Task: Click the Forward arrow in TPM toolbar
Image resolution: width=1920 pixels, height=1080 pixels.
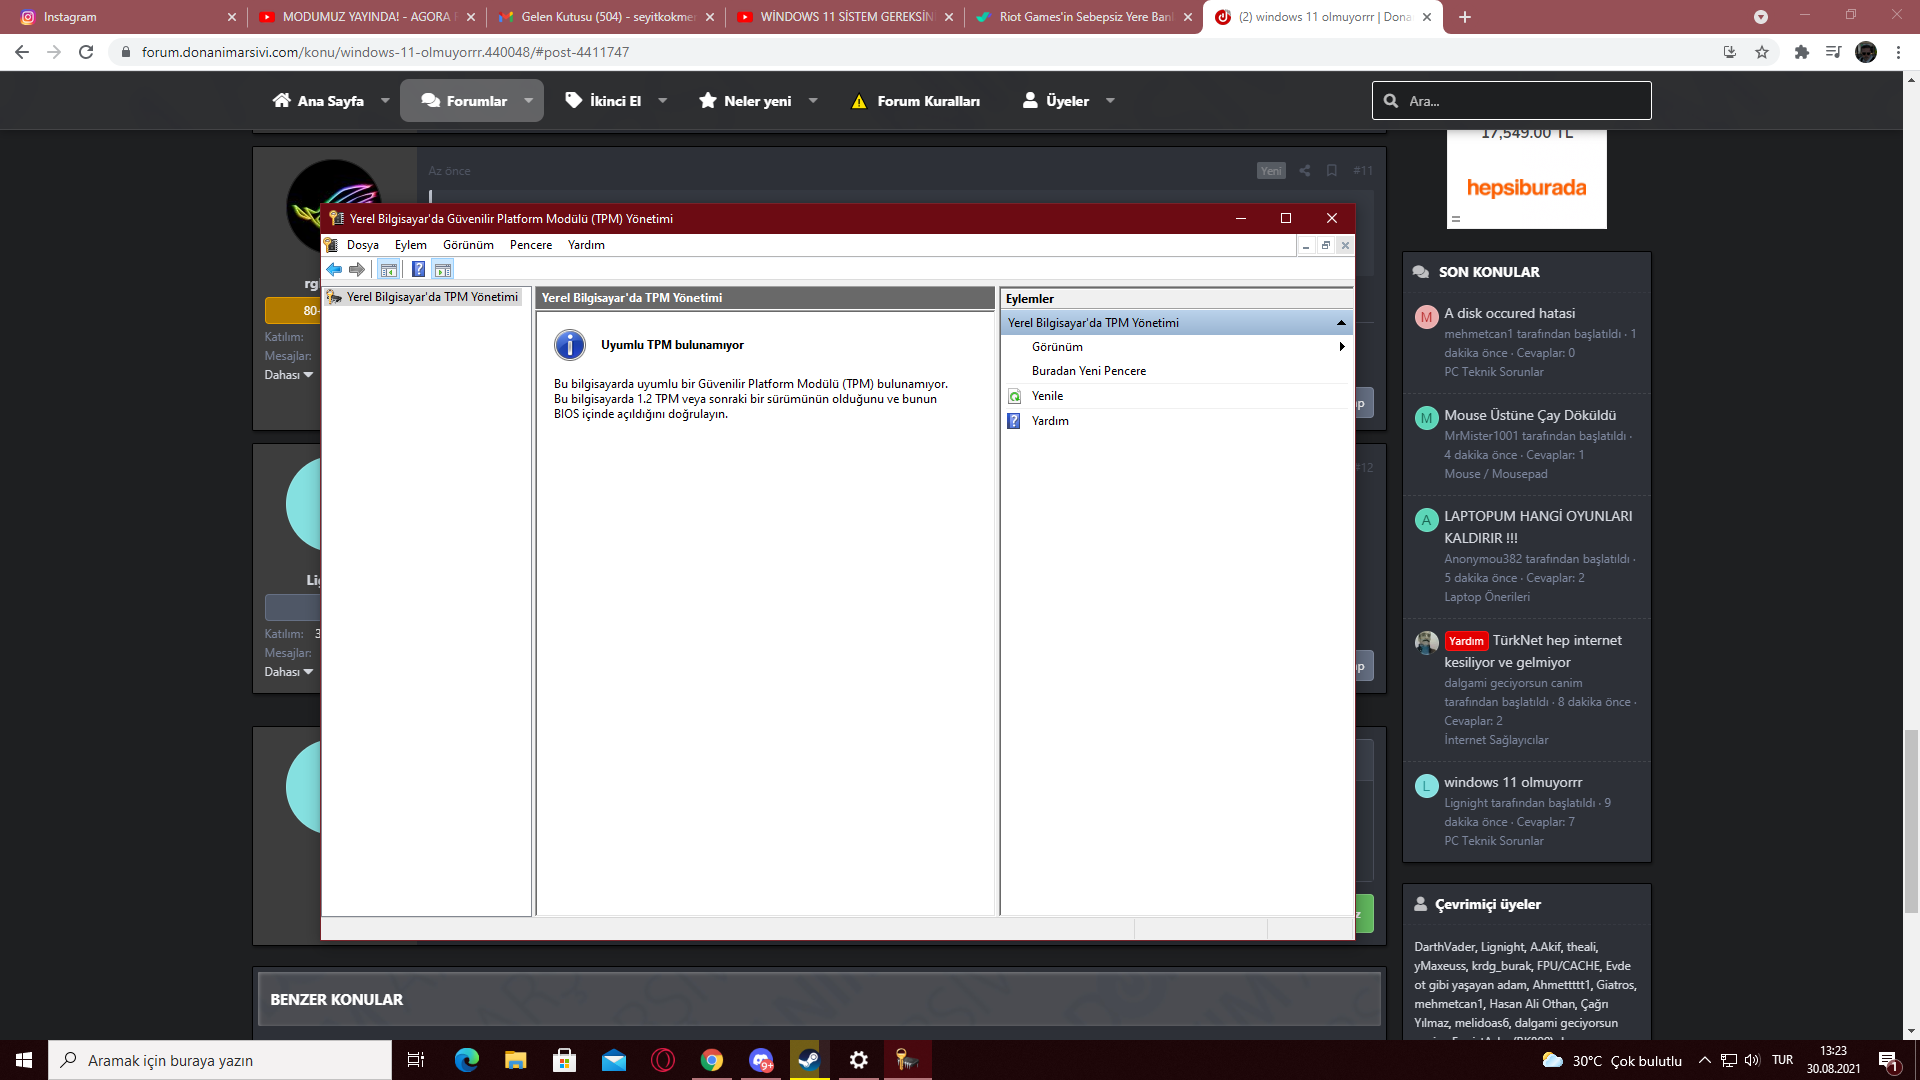Action: pyautogui.click(x=357, y=269)
